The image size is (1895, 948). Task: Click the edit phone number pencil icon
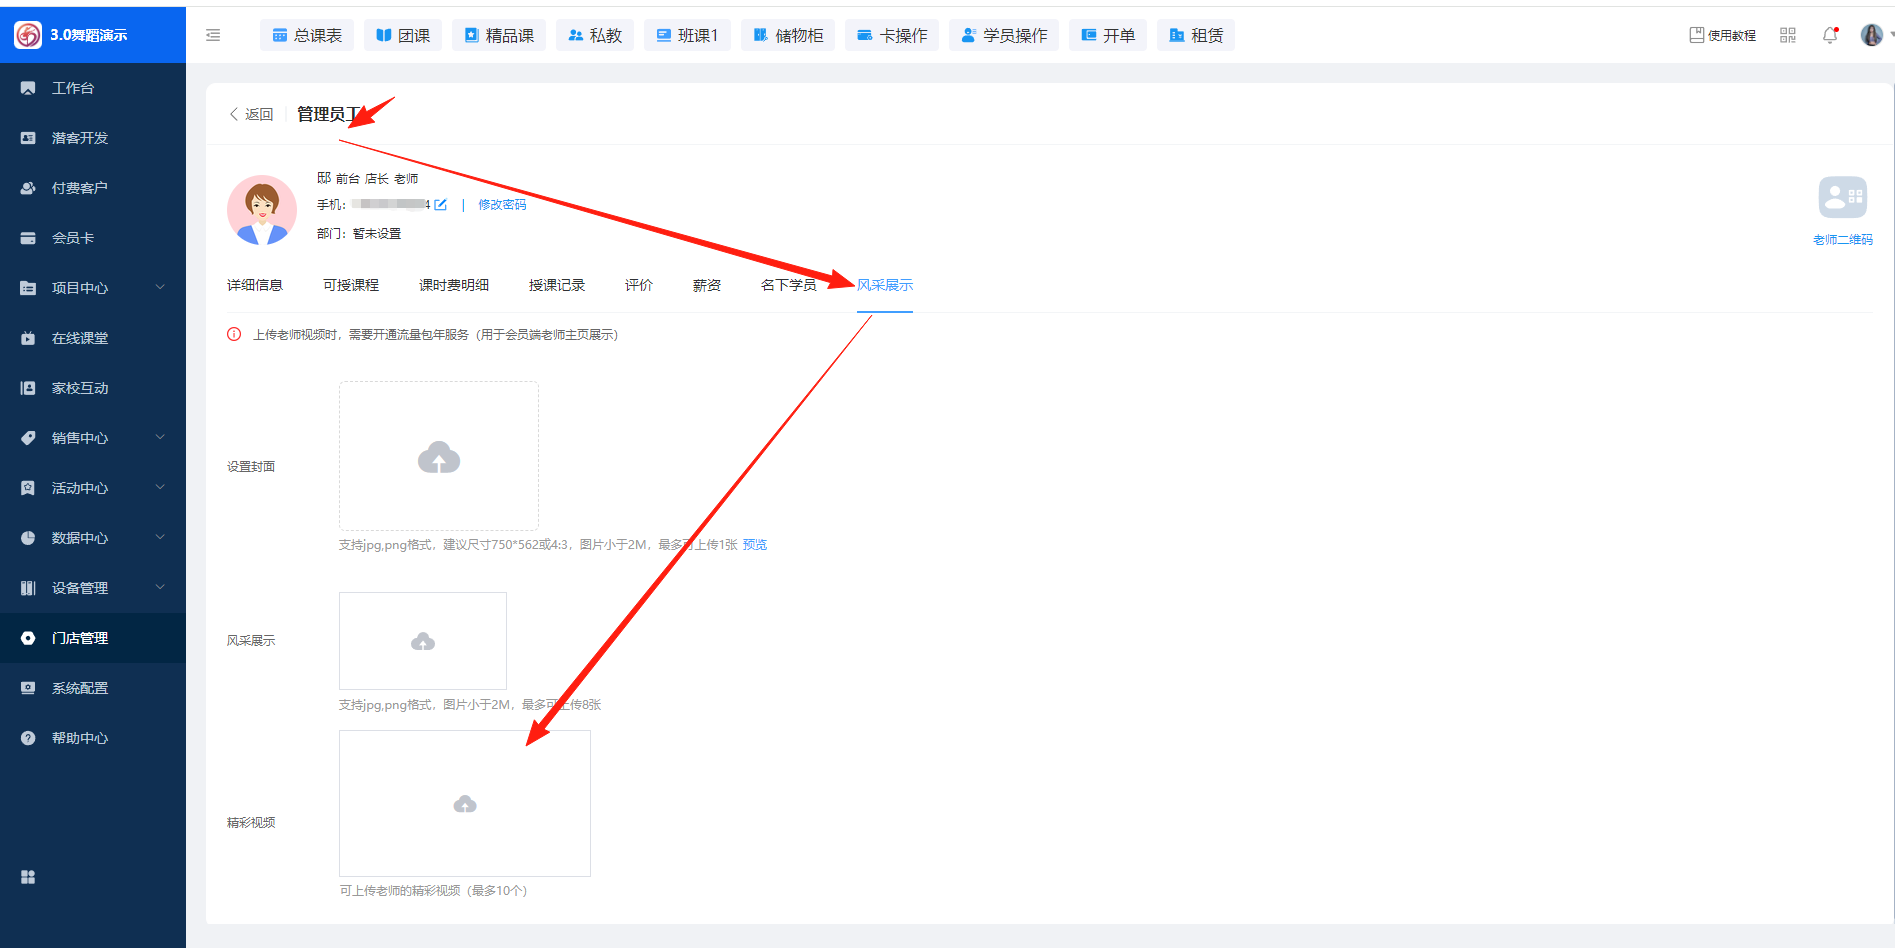click(440, 205)
